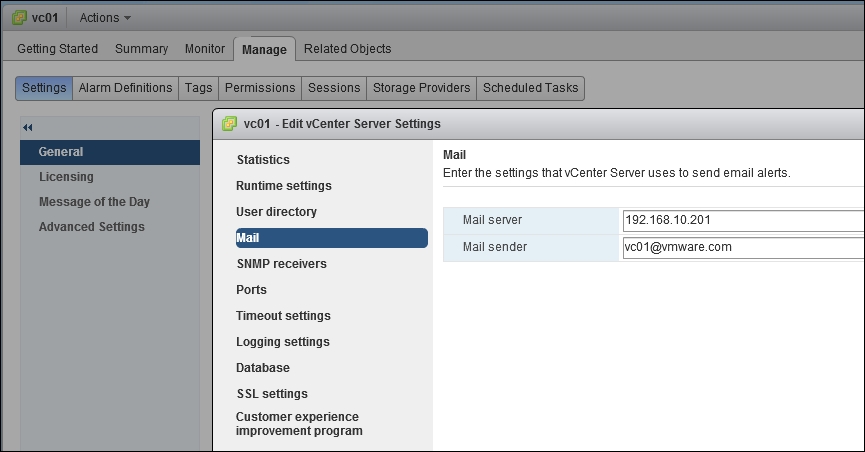Click the vc01 object name in header
The height and width of the screenshot is (452, 865).
45,18
